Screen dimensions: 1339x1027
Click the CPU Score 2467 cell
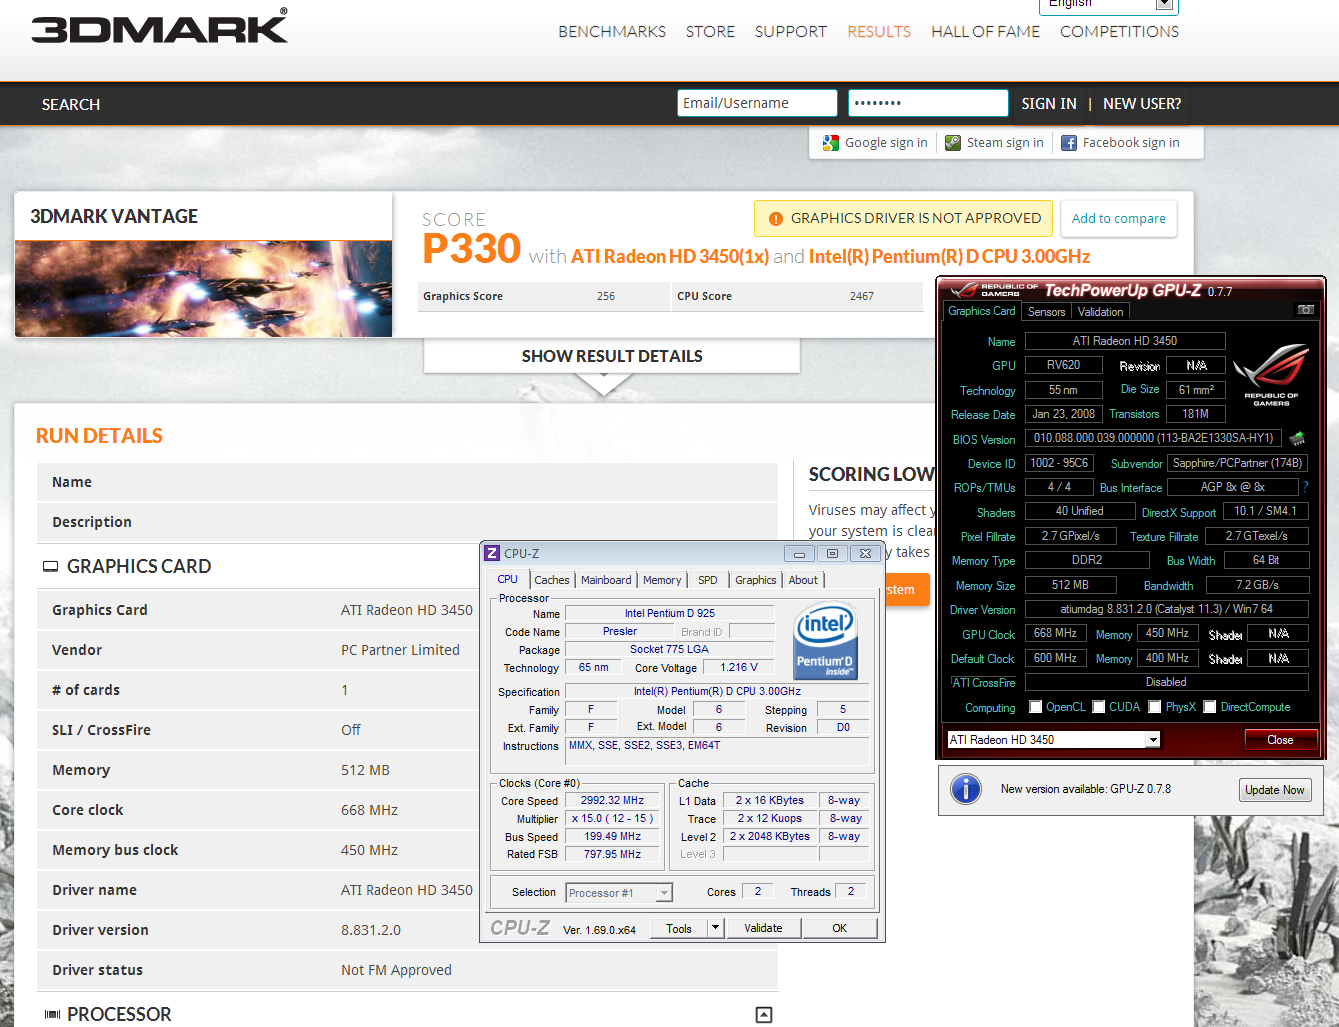pos(798,297)
